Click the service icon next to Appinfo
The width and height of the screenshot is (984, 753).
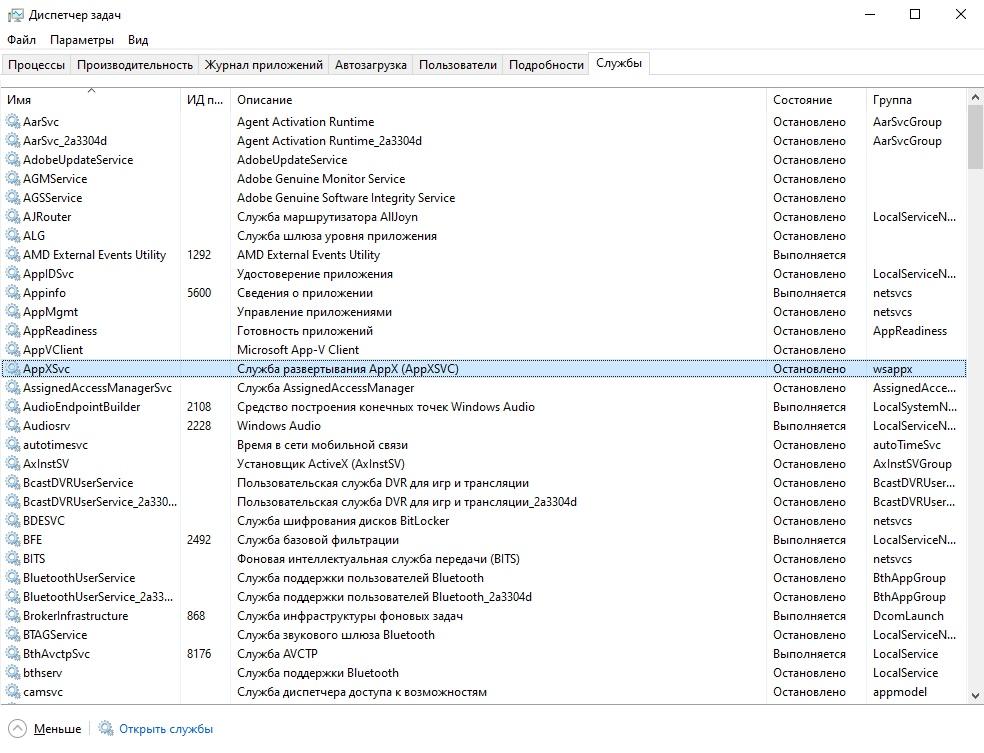(13, 292)
